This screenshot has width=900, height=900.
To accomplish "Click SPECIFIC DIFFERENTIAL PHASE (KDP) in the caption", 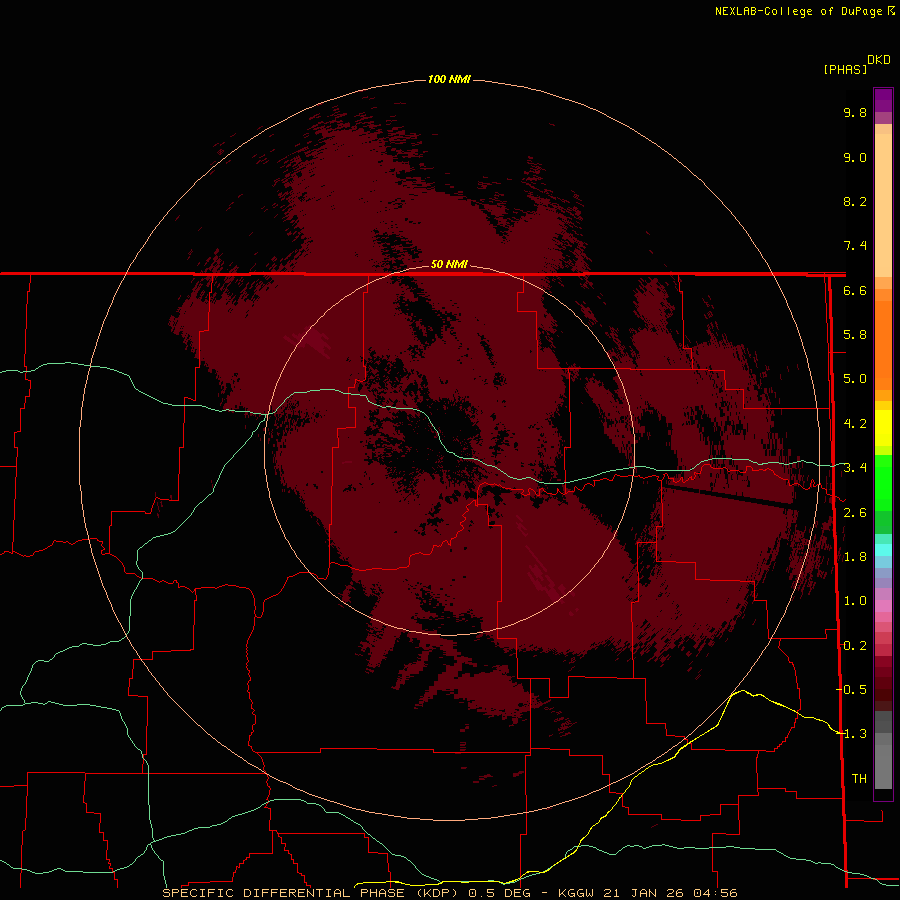I will click(x=311, y=893).
